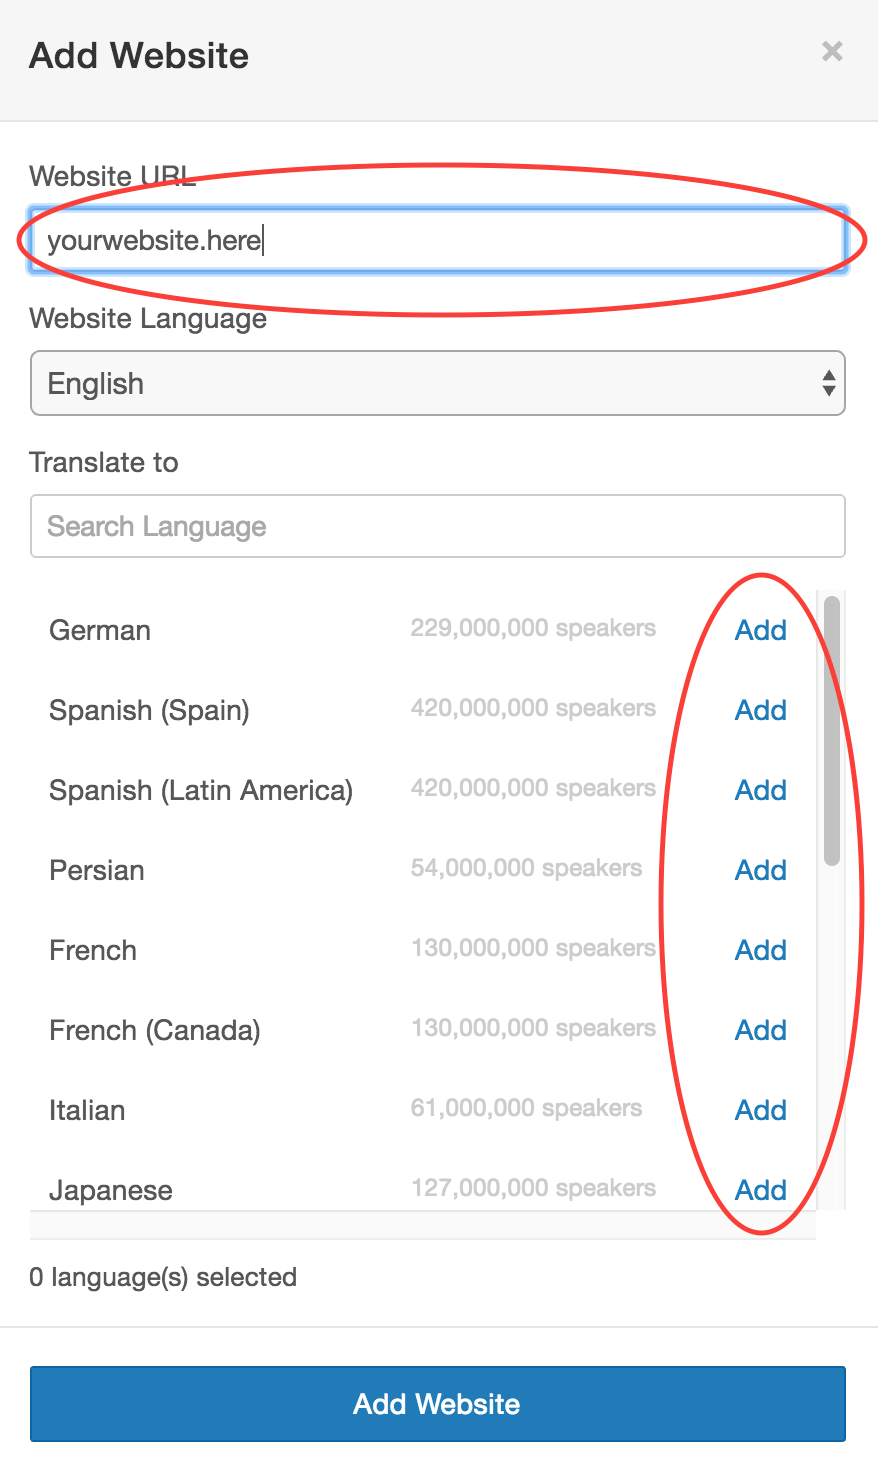Add German as a translation language
Image resolution: width=878 pixels, height=1466 pixels.
coord(760,630)
